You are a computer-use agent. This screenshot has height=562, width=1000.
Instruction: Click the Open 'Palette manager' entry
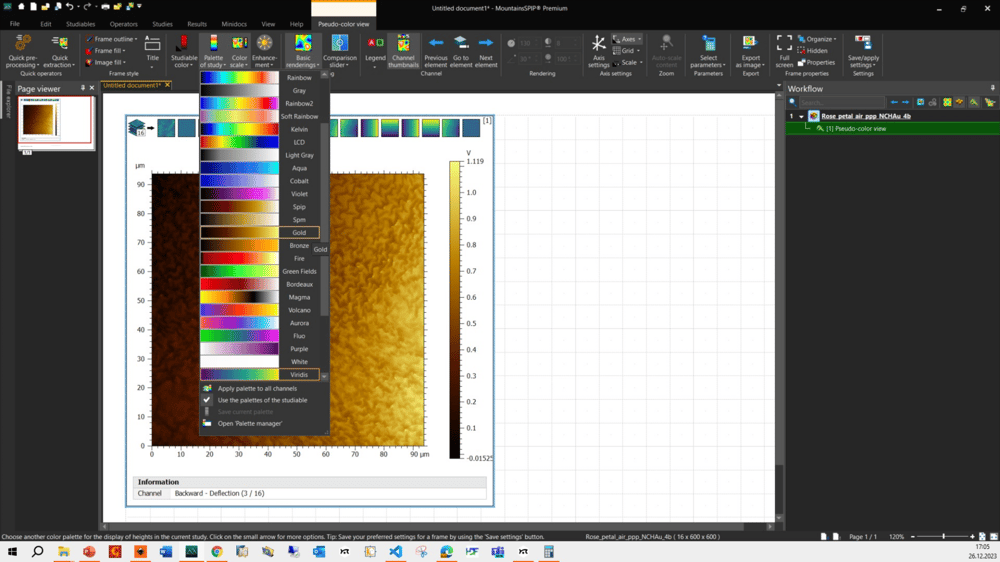pos(249,424)
